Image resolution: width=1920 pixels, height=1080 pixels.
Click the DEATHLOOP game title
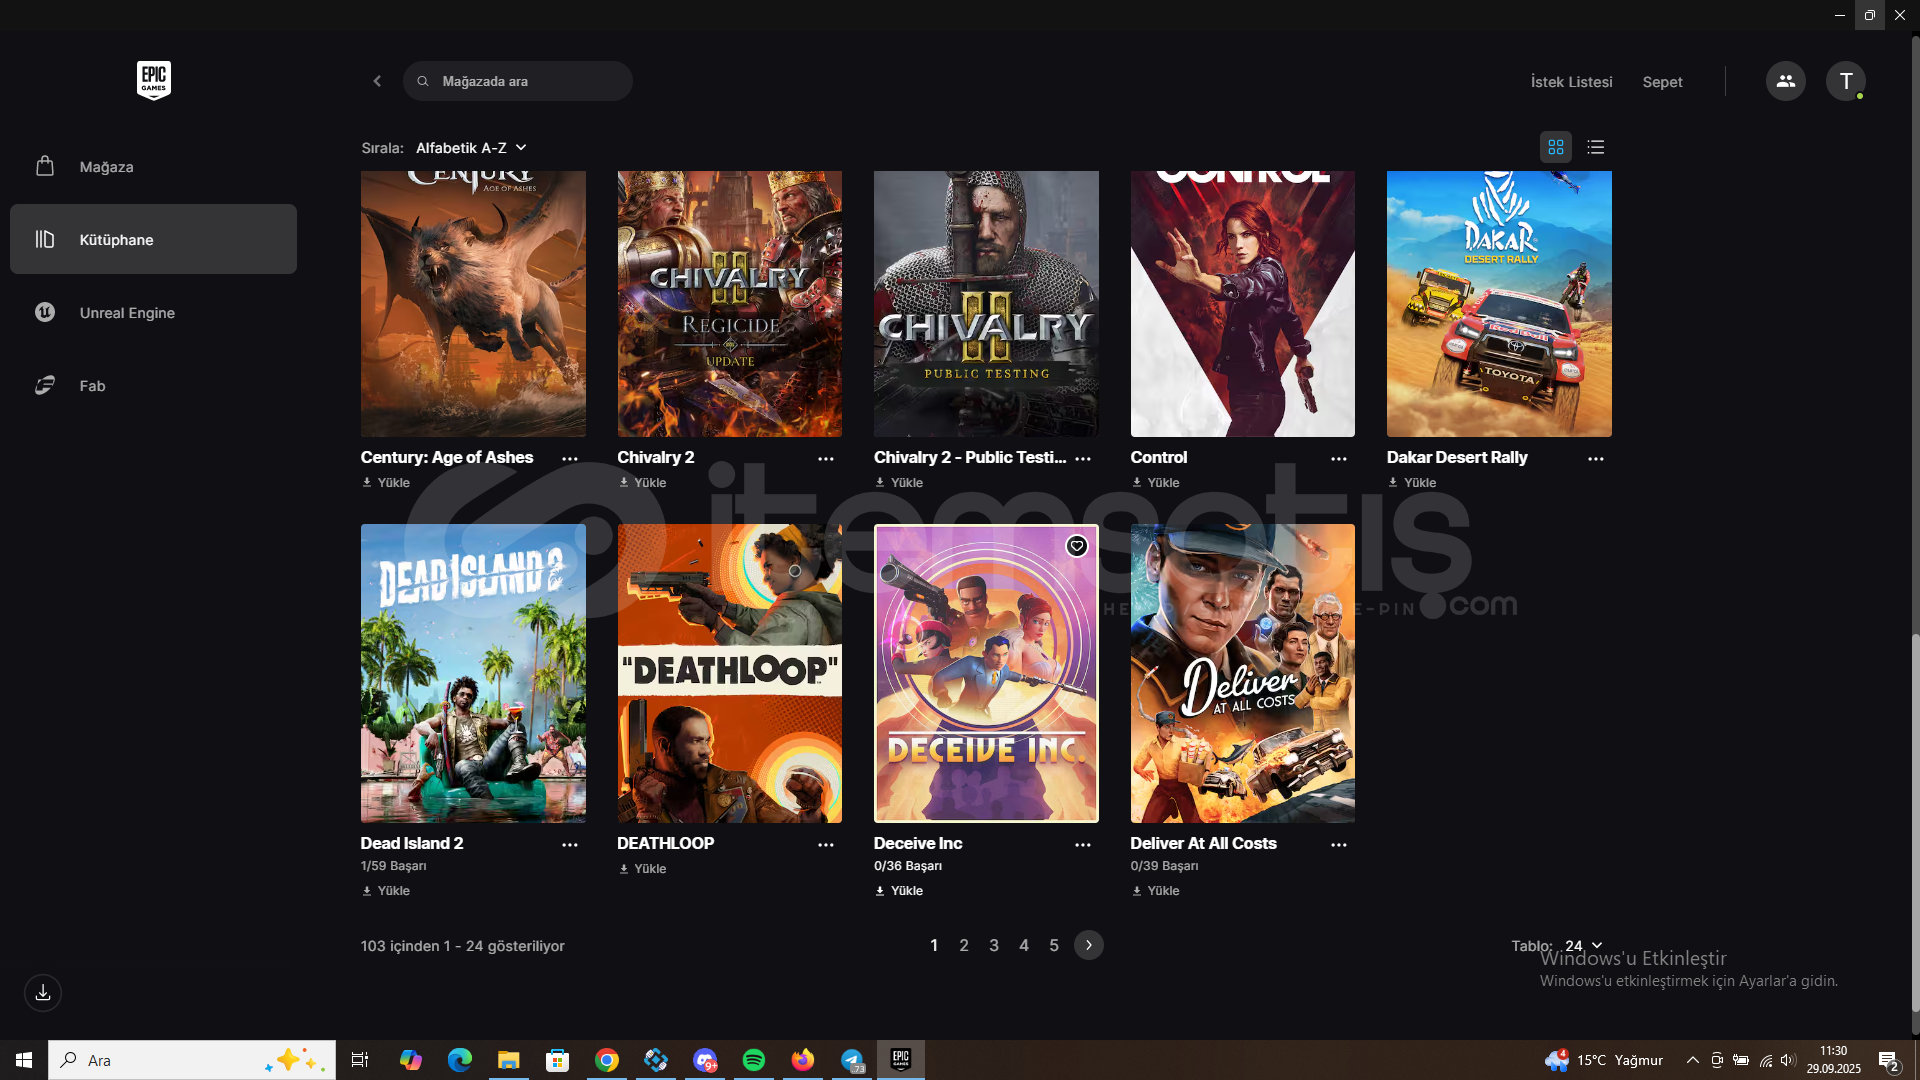tap(665, 843)
